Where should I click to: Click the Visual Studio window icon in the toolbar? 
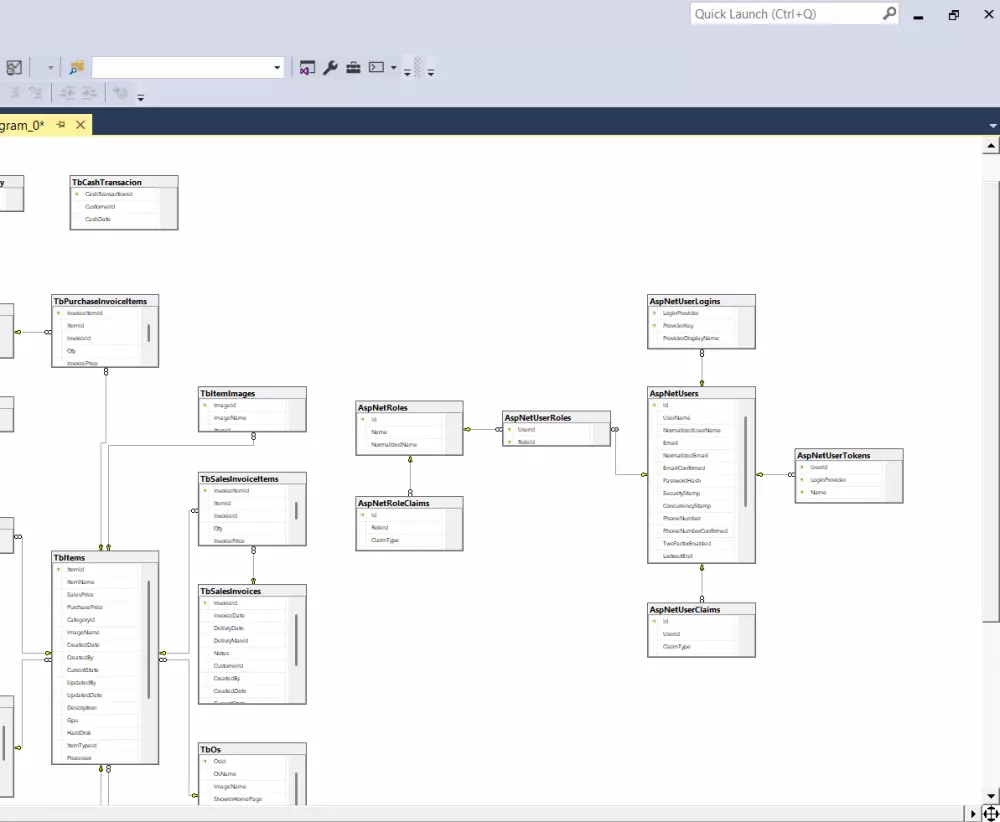point(307,67)
